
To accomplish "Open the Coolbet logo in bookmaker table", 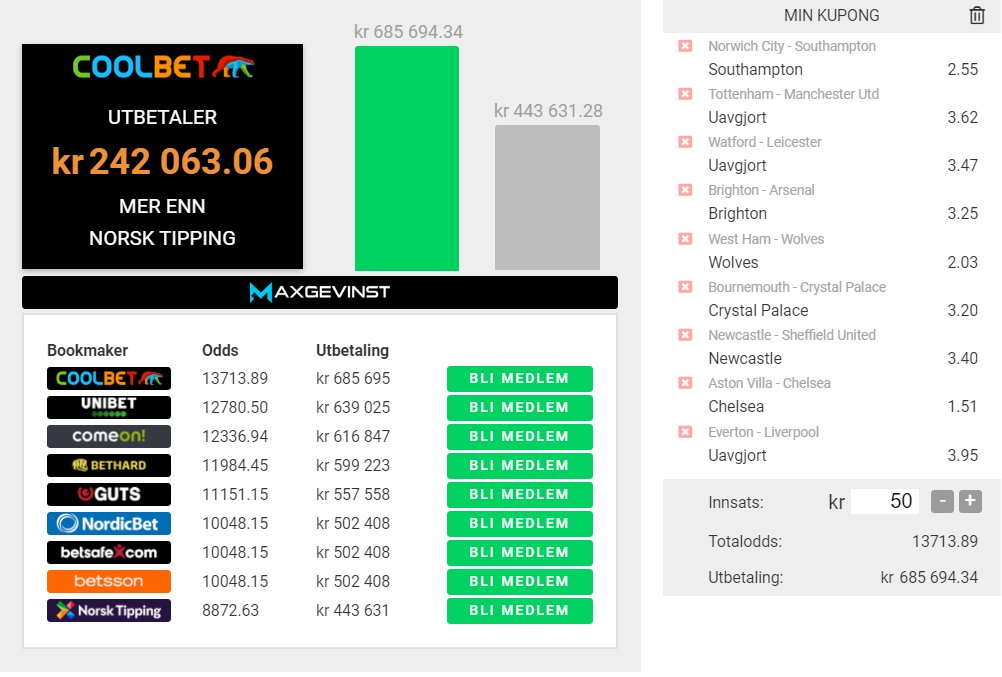I will [109, 378].
